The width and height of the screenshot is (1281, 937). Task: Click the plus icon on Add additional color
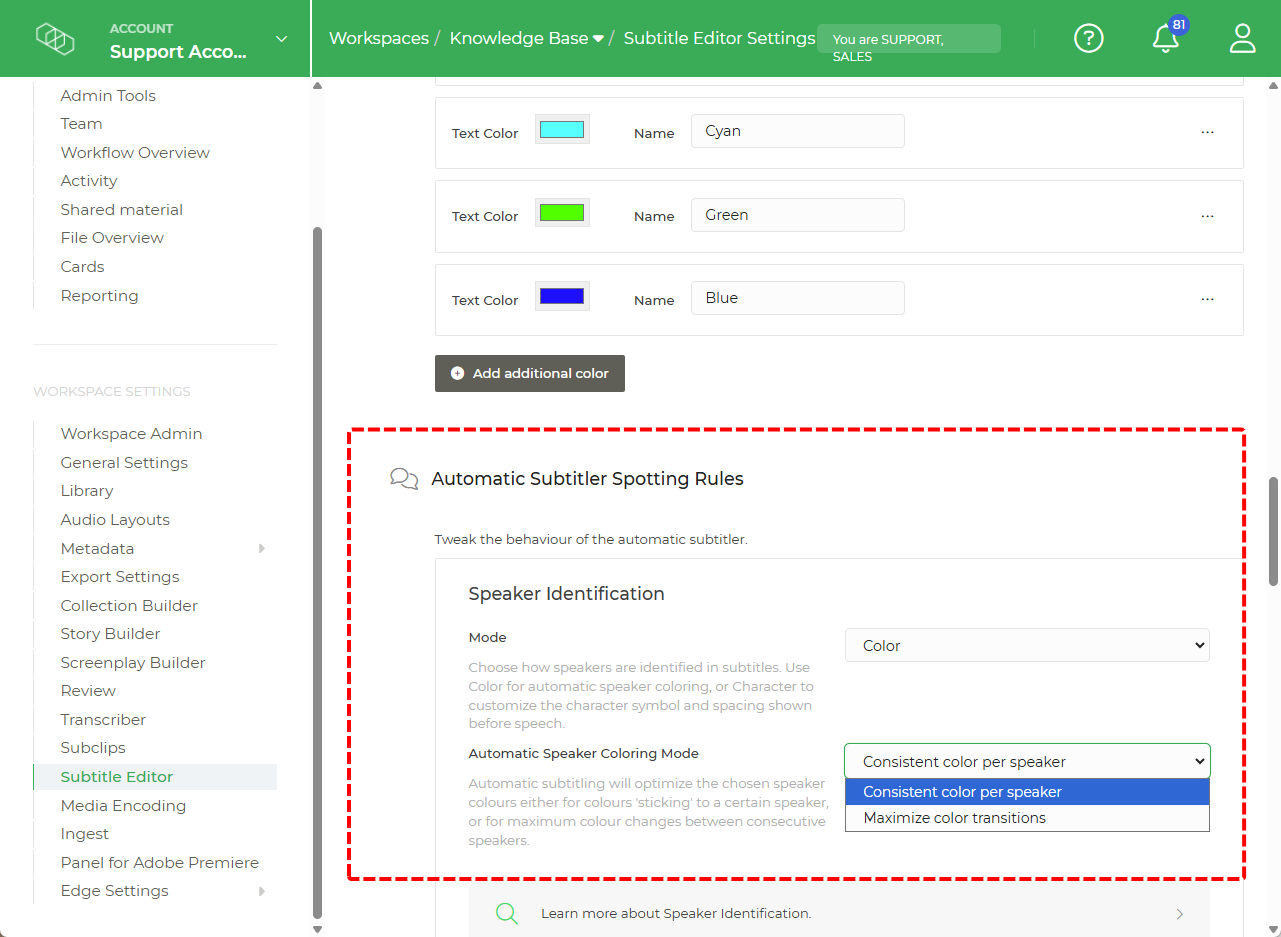tap(458, 373)
